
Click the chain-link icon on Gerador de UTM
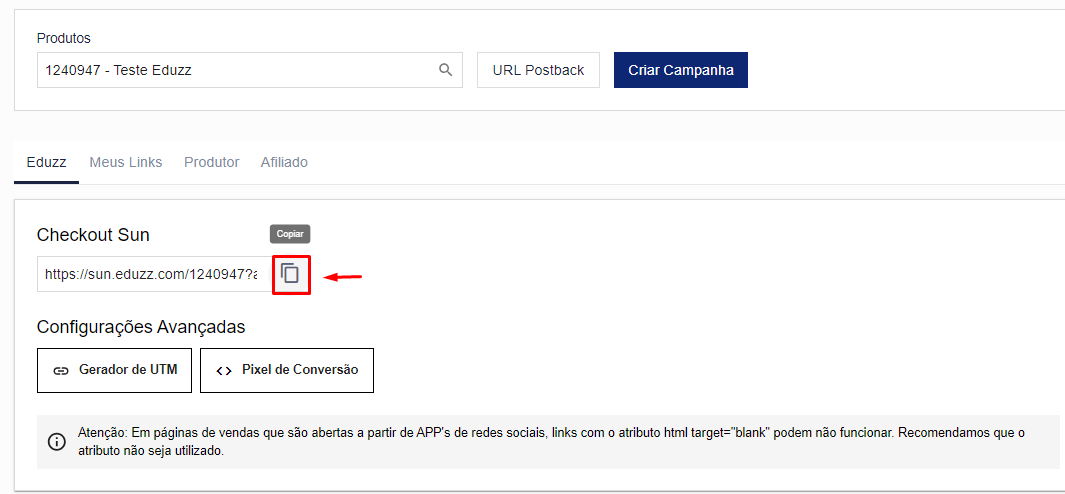pos(61,370)
